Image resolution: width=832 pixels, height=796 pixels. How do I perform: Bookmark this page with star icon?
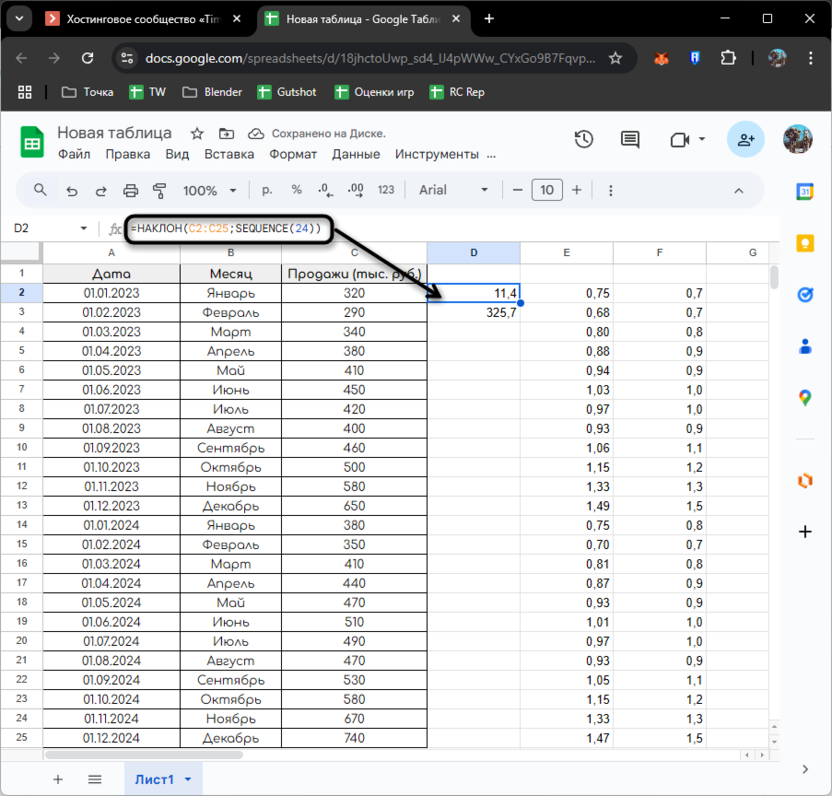coord(616,58)
